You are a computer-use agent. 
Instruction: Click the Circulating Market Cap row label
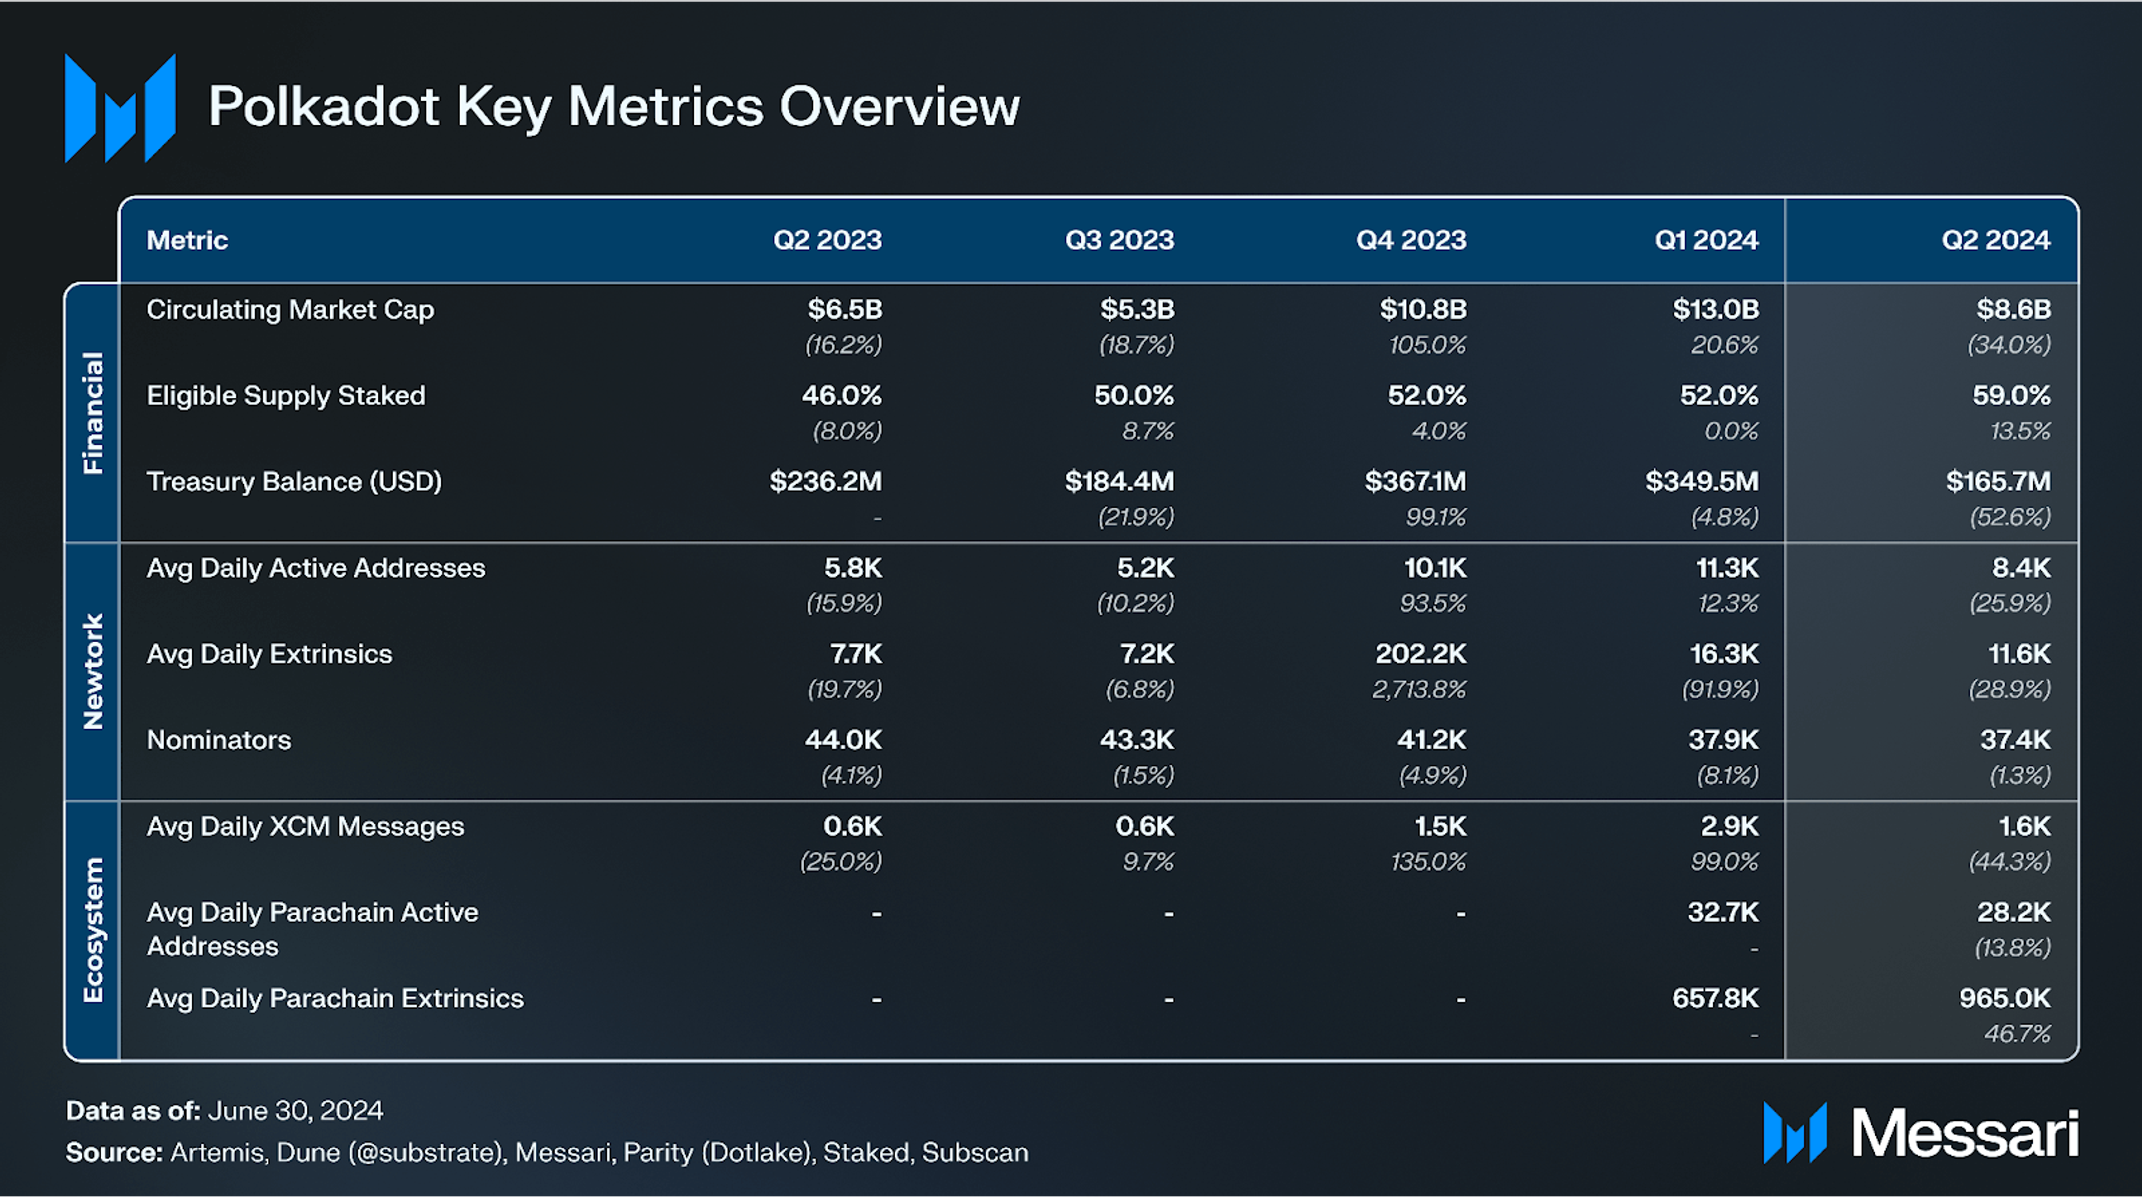290,310
